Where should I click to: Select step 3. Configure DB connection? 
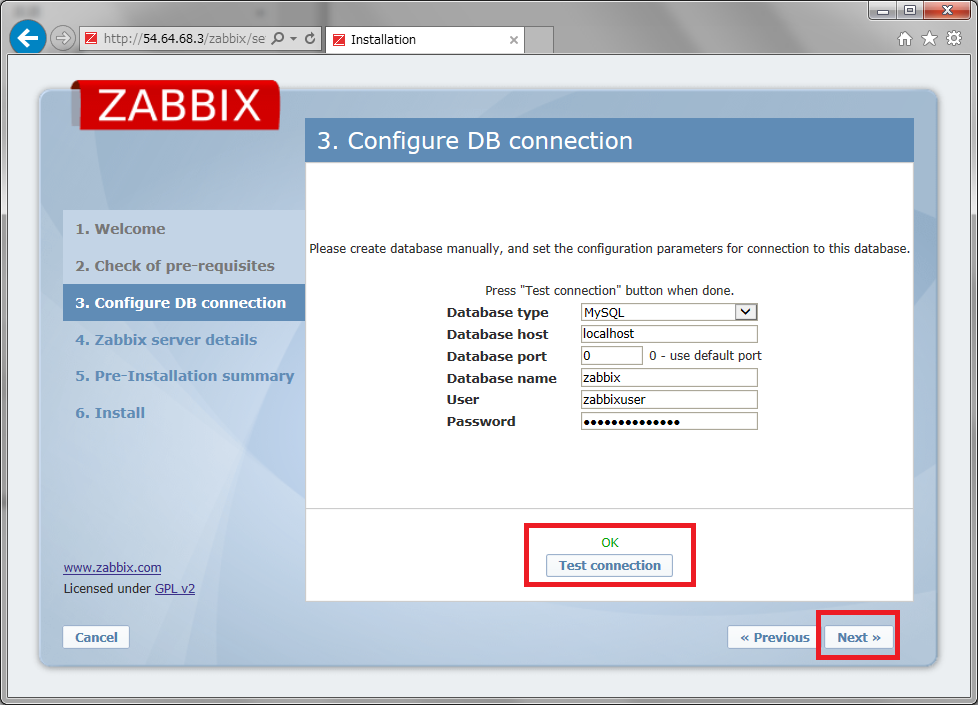(184, 303)
